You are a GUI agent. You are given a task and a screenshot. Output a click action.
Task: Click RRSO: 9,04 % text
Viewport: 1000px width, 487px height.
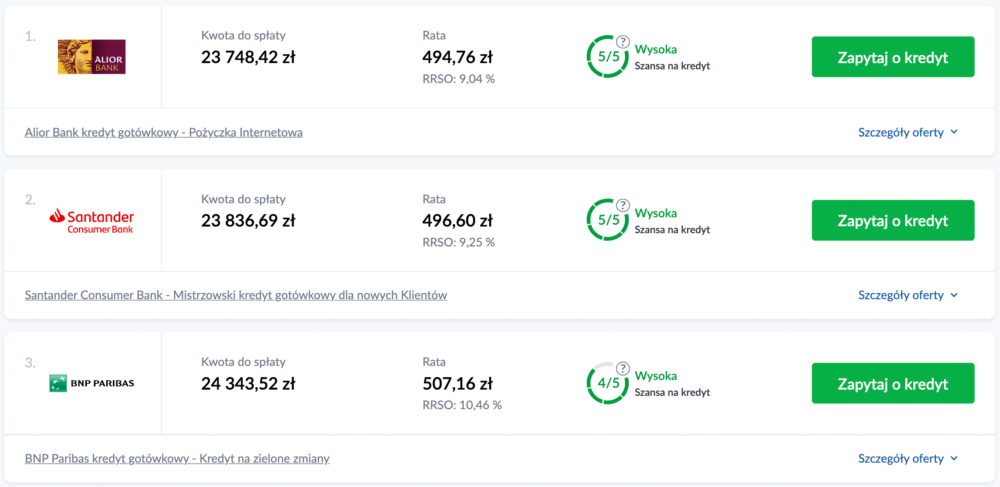click(459, 79)
